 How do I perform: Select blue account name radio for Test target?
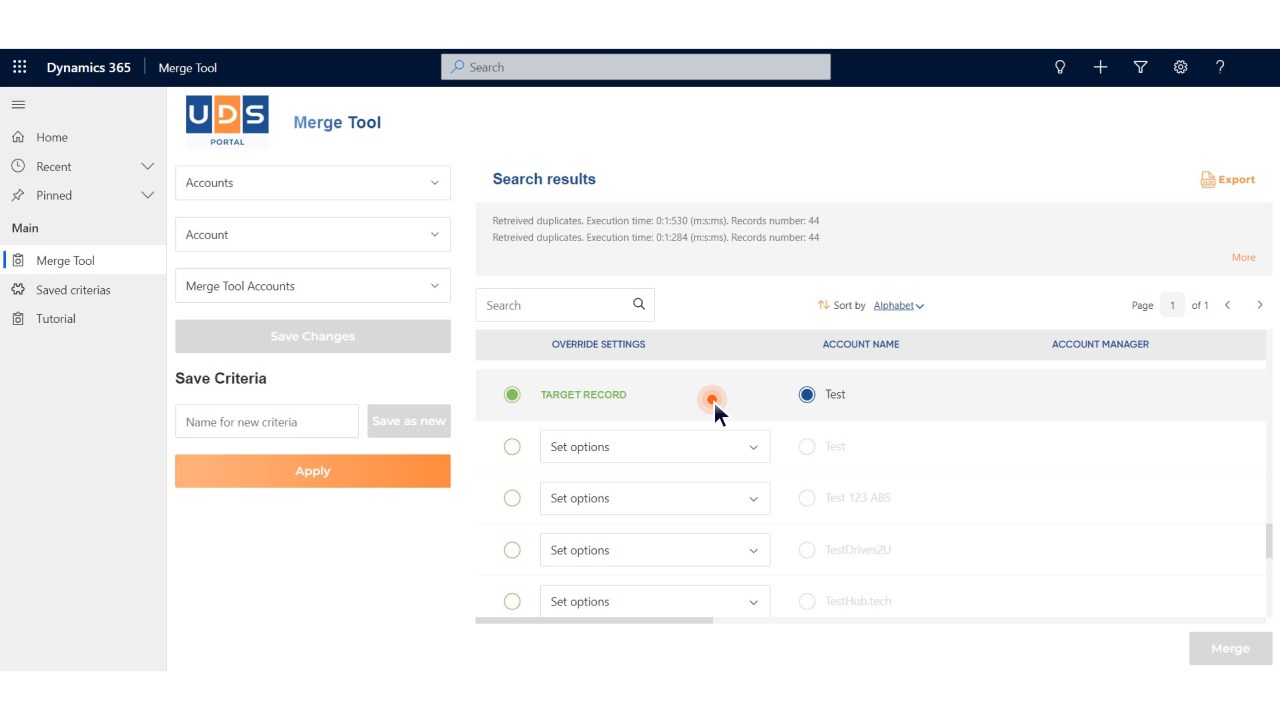tap(807, 395)
